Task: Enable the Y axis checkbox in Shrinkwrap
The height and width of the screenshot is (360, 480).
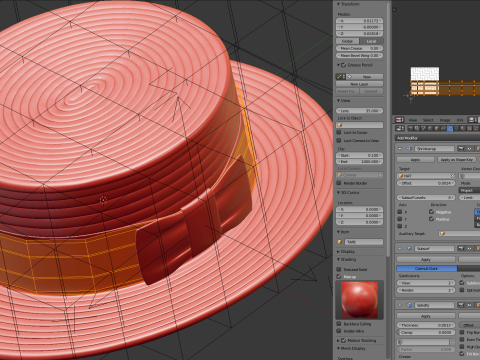Action: pos(400,219)
